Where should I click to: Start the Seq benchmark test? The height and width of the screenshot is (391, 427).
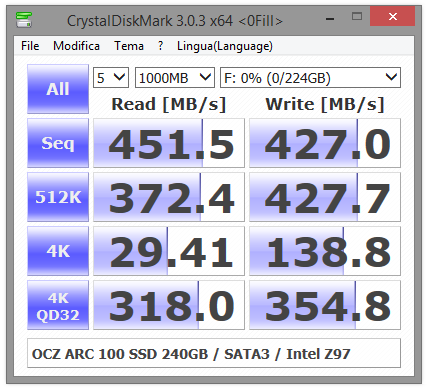pos(58,143)
